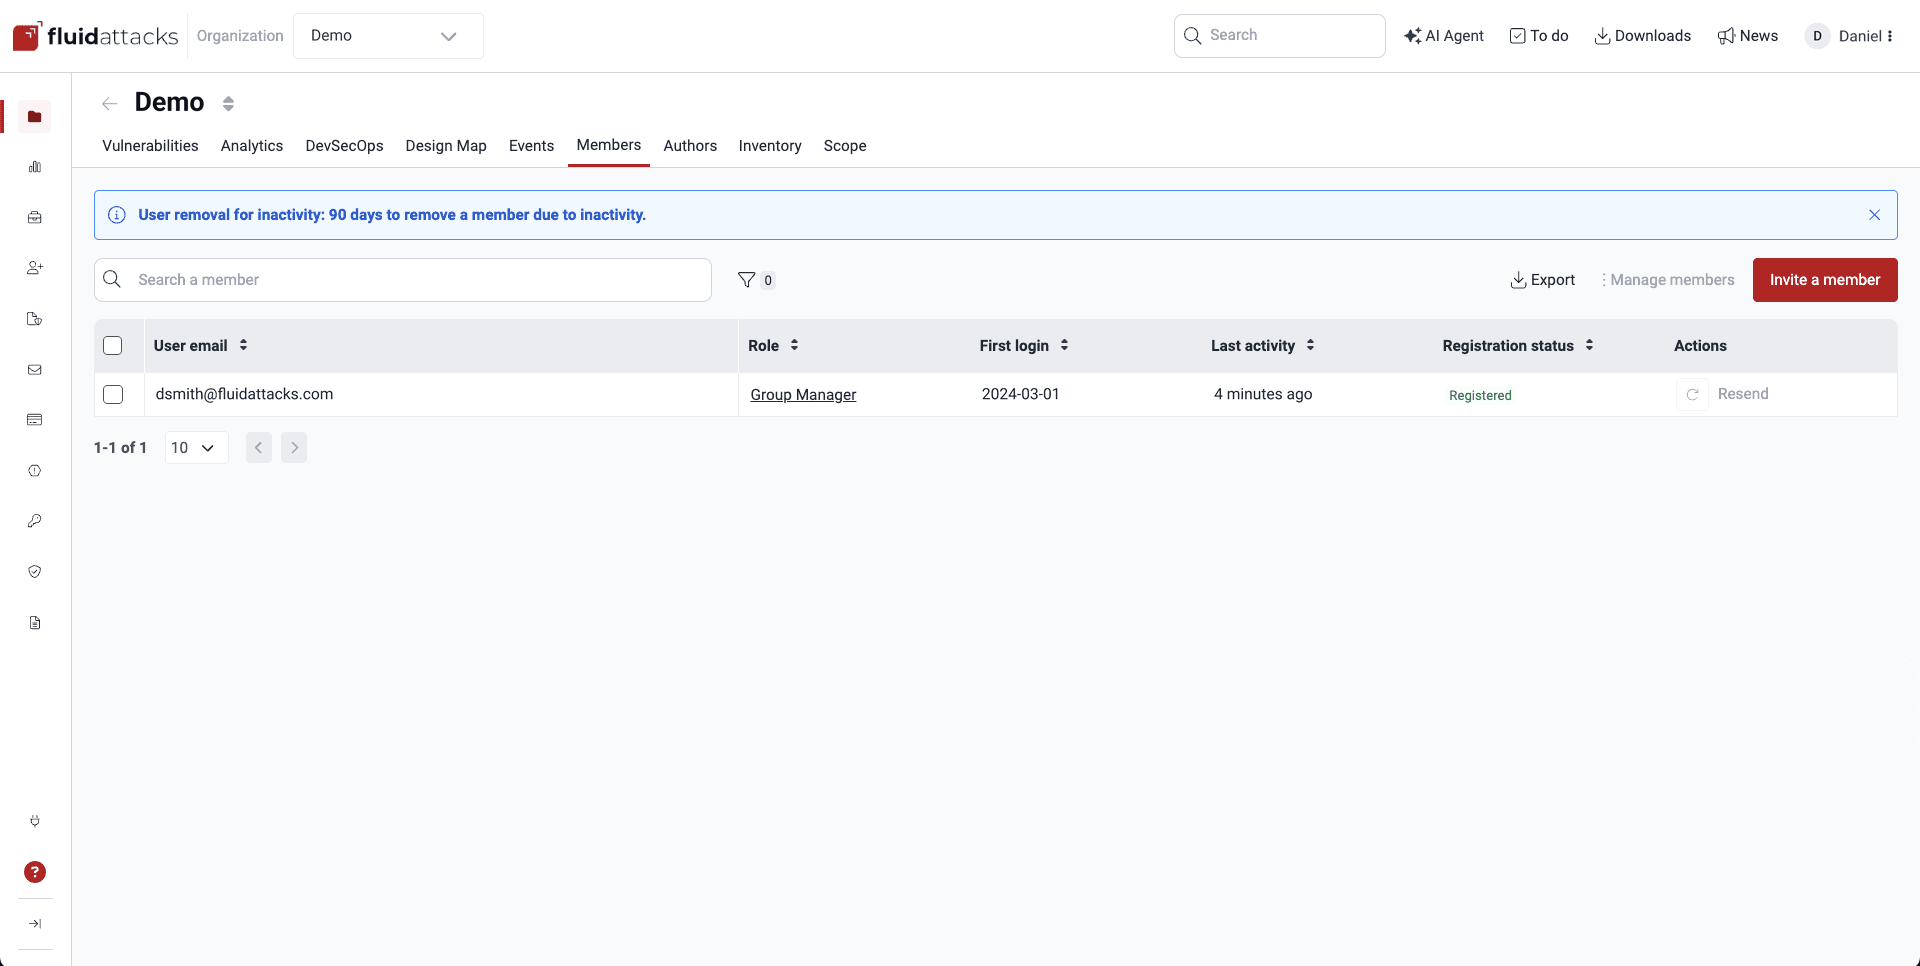Dismiss the user removal inactivity banner

[x=1875, y=214]
